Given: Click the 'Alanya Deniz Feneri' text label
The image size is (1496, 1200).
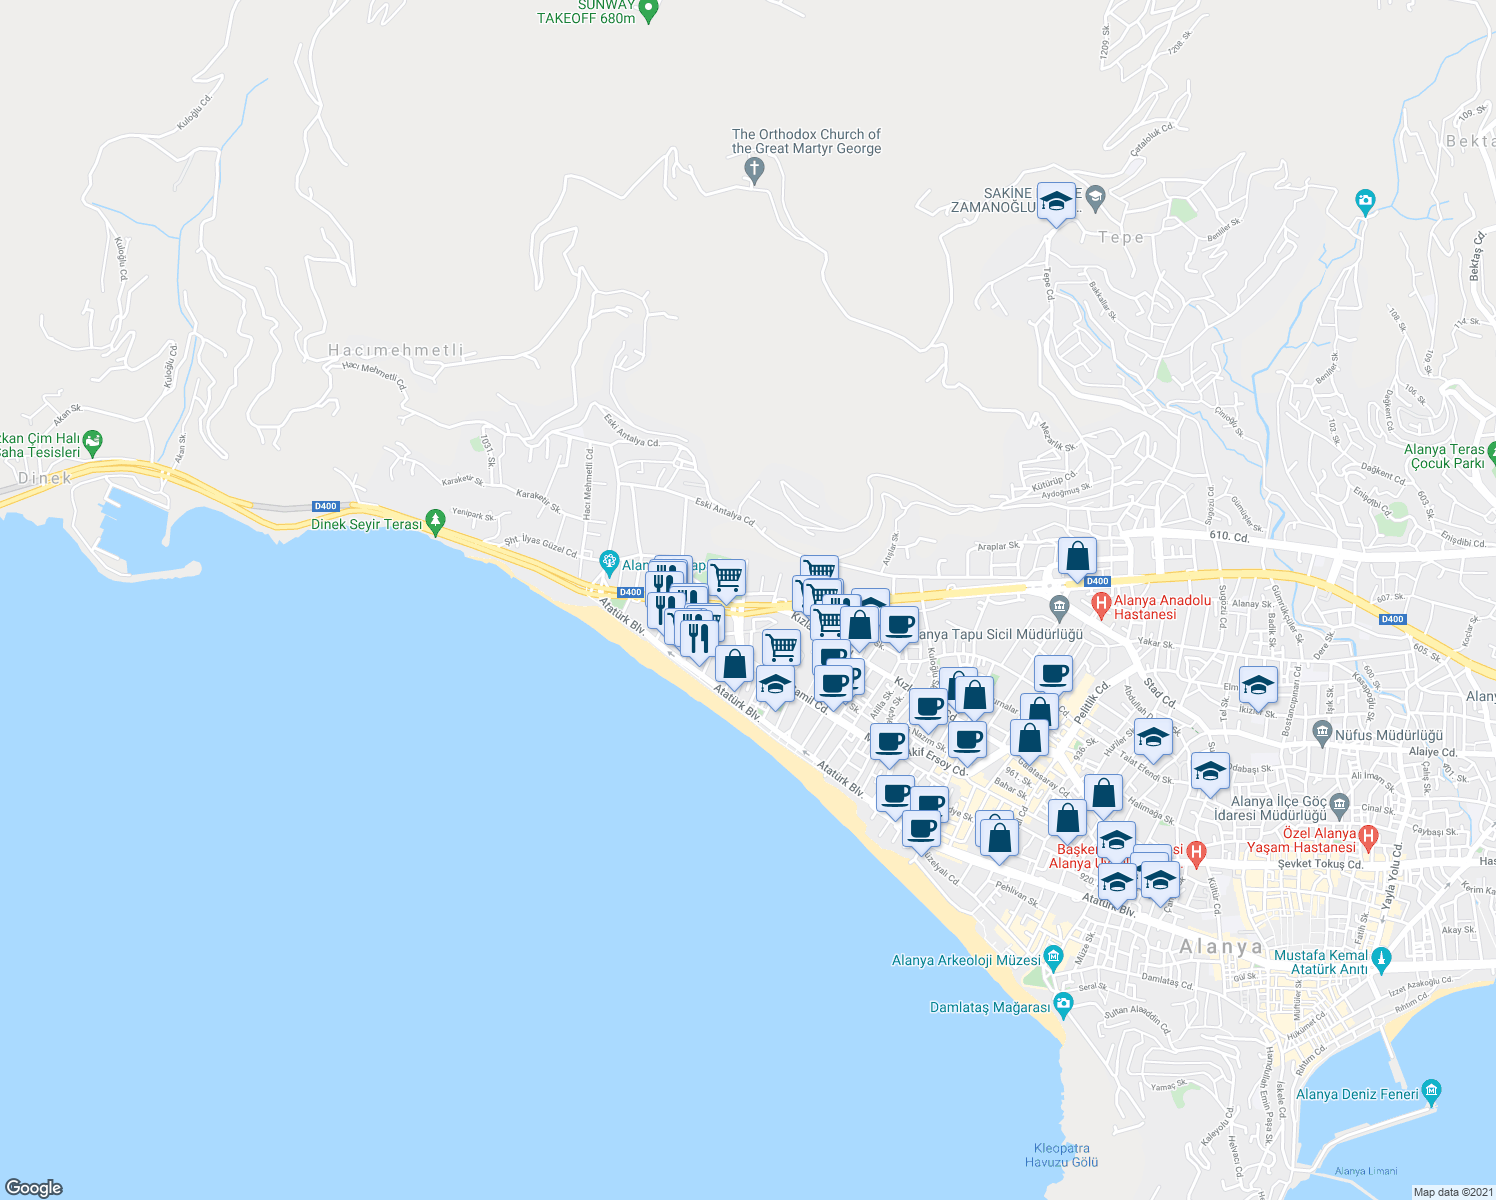Looking at the screenshot, I should [1357, 1094].
